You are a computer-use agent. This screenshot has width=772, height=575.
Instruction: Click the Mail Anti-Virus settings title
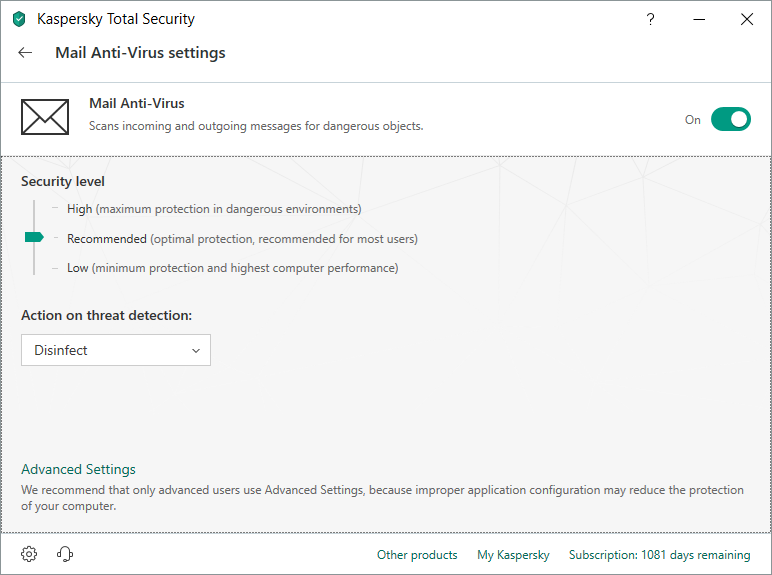pos(140,53)
